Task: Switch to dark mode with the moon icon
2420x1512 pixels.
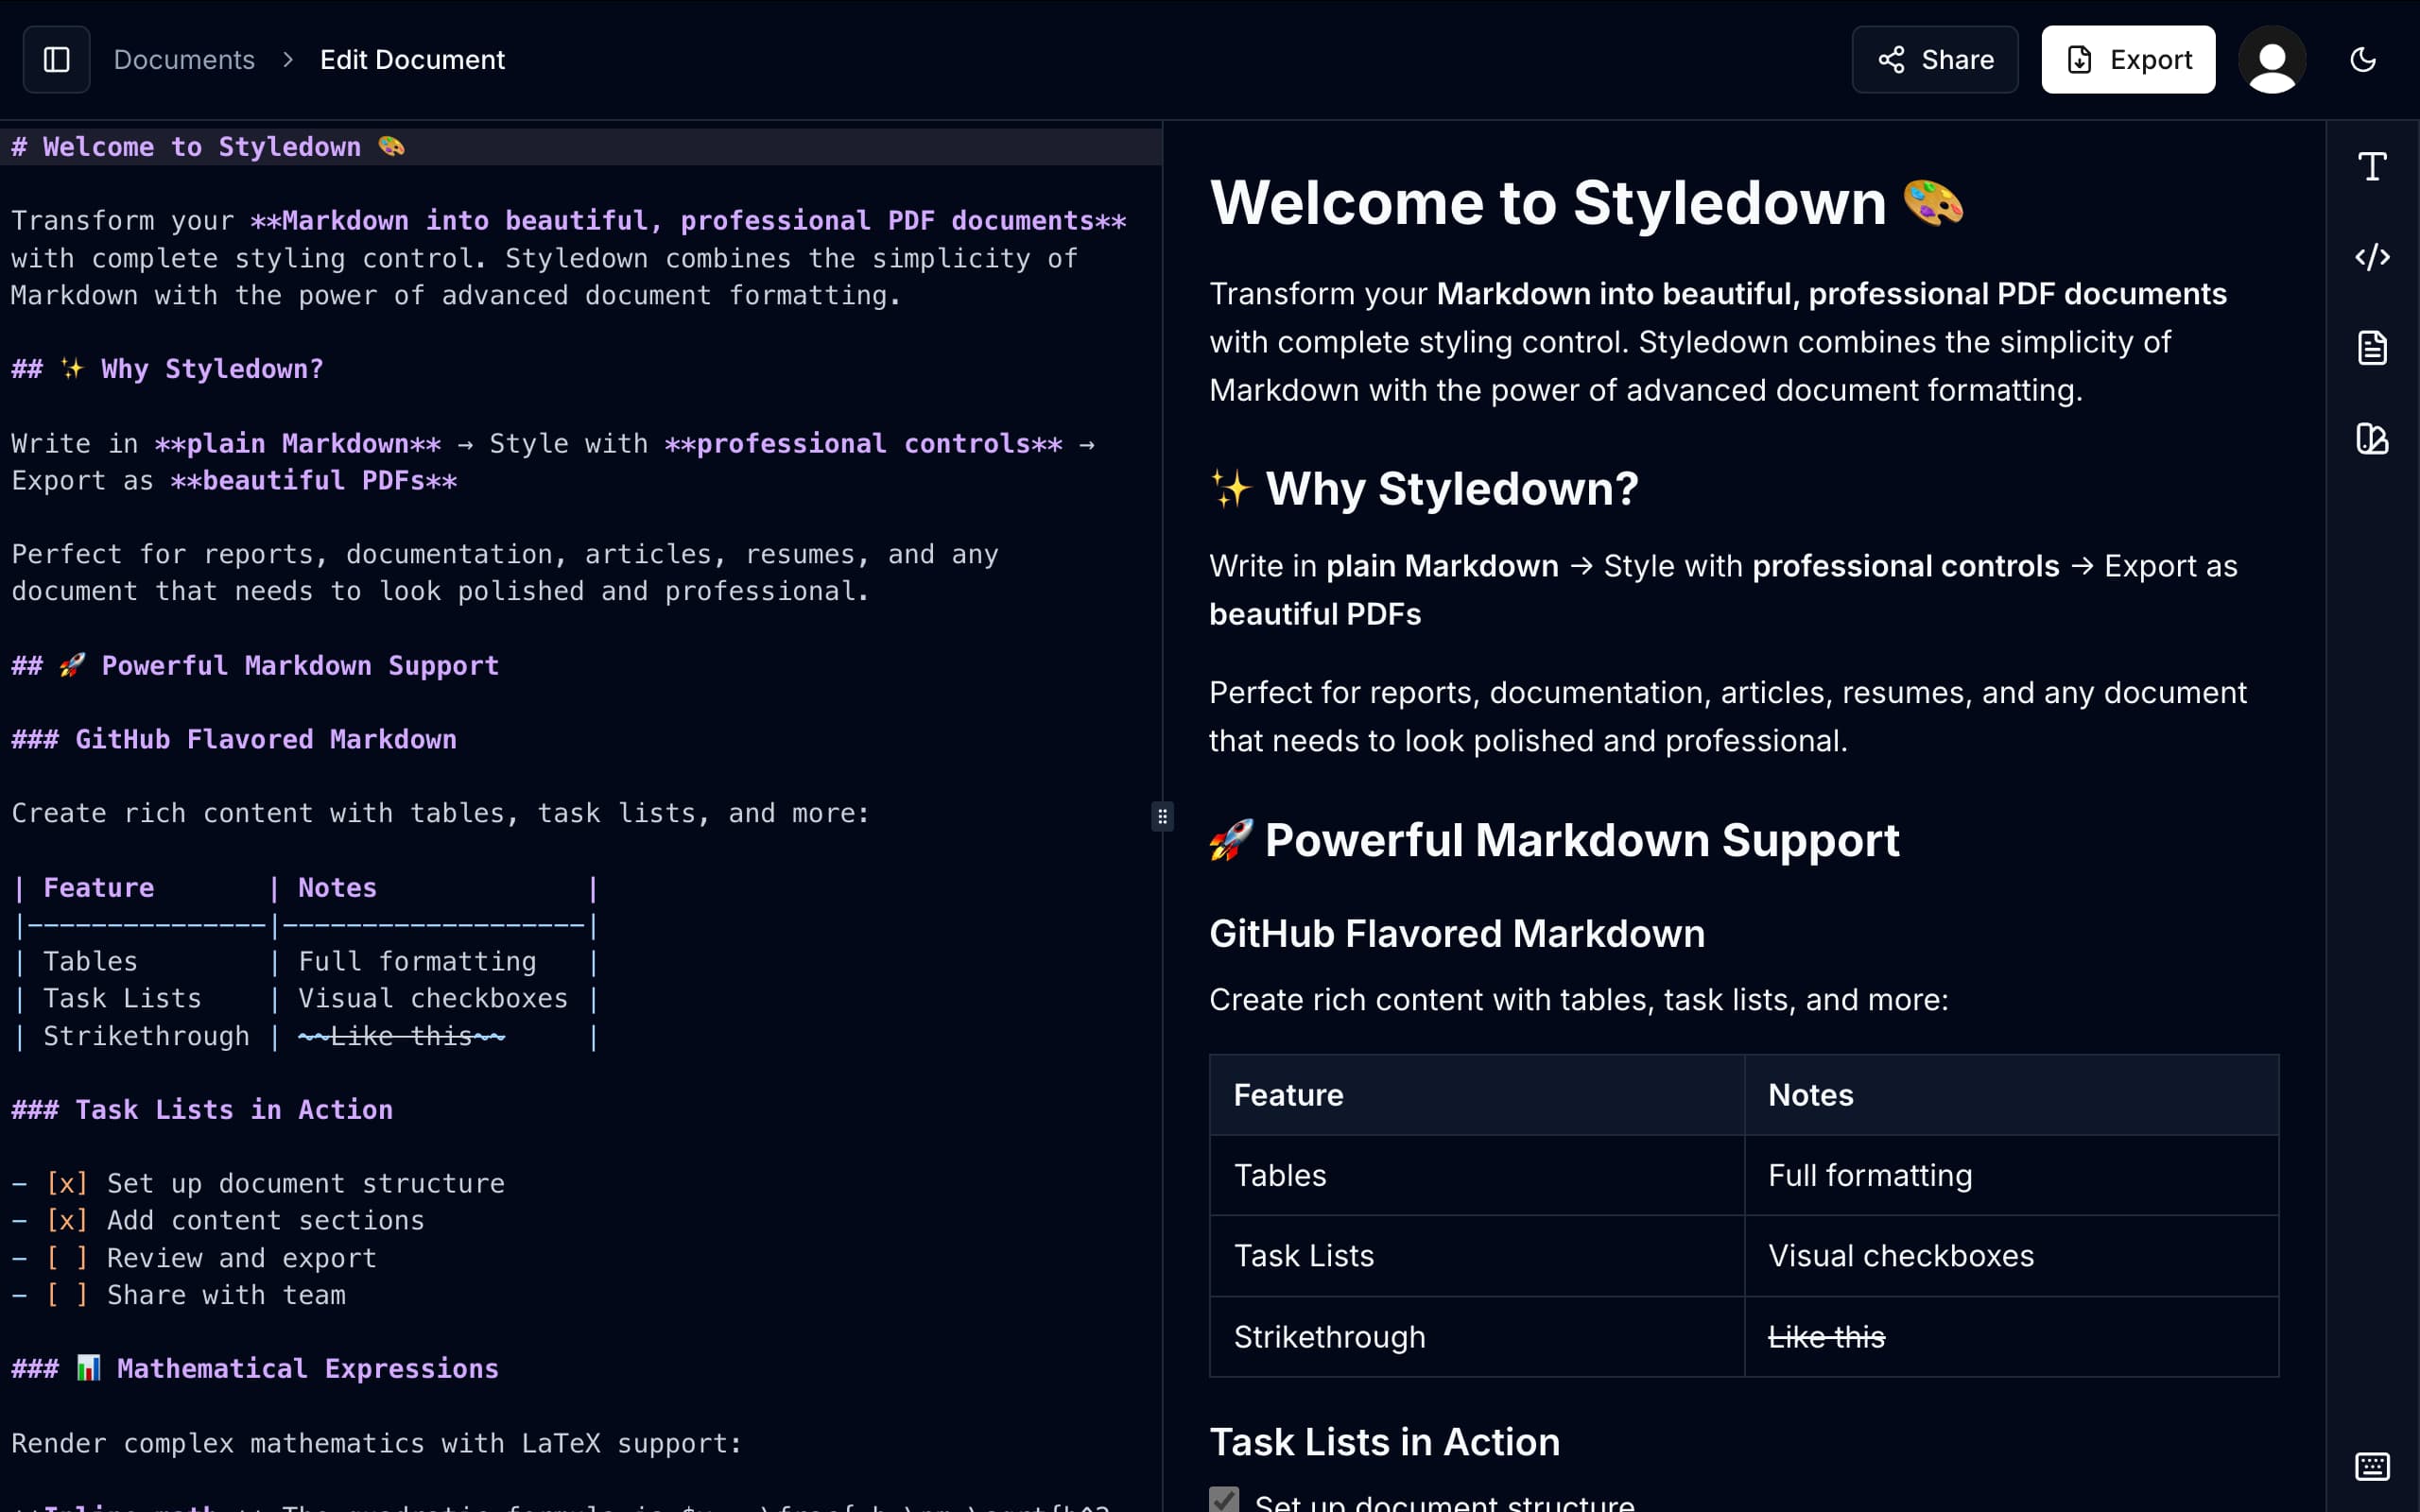Action: click(x=2364, y=59)
